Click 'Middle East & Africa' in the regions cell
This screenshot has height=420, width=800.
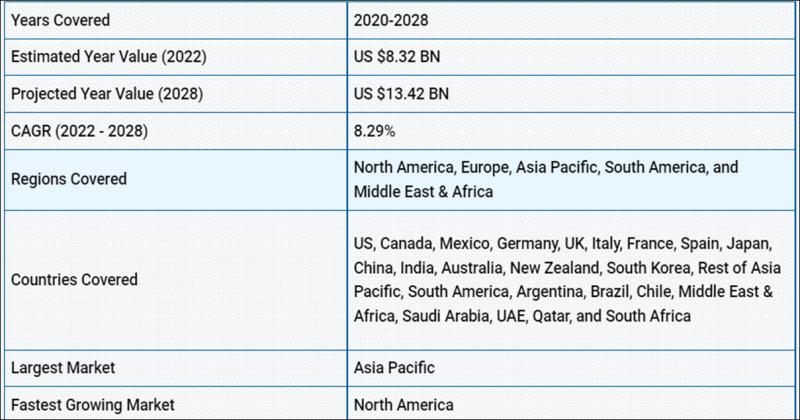(423, 191)
